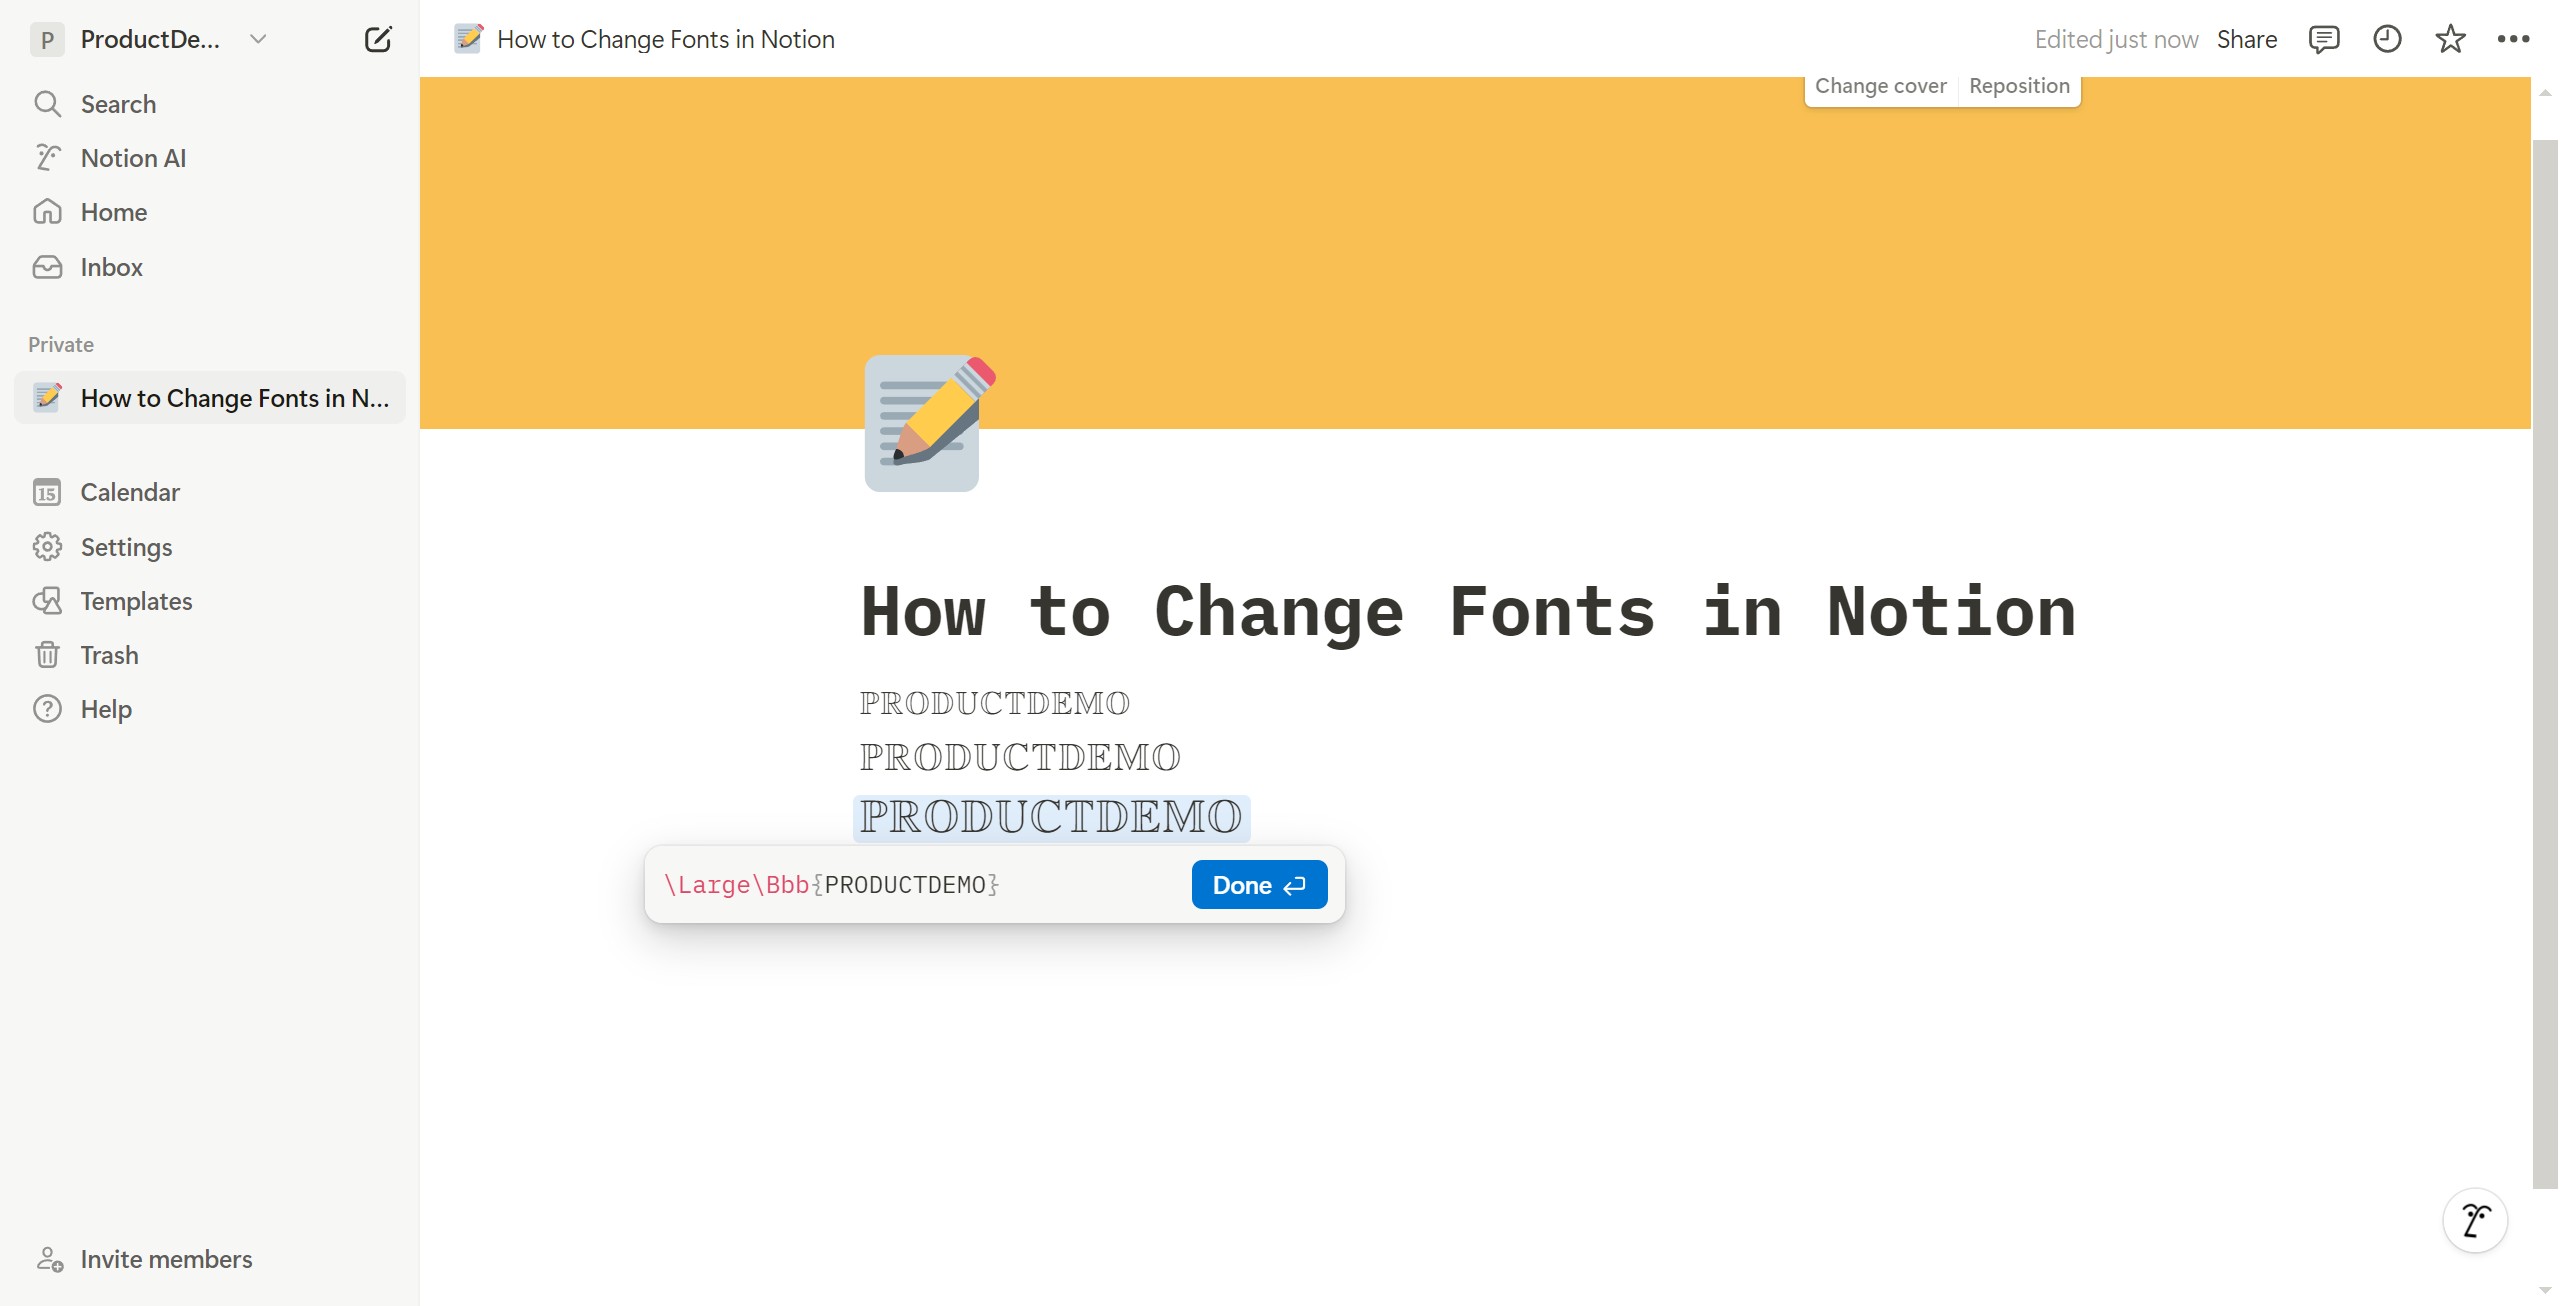Image resolution: width=2561 pixels, height=1306 pixels.
Task: Click the ProductDe... workspace name
Action: pos(150,39)
